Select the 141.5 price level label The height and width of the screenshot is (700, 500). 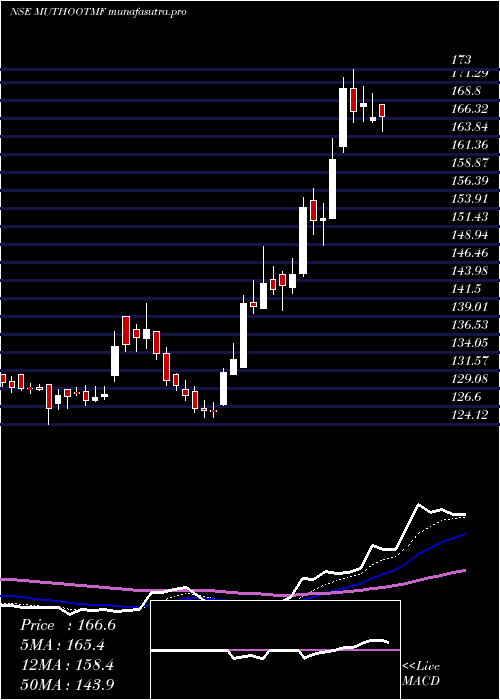[x=466, y=289]
